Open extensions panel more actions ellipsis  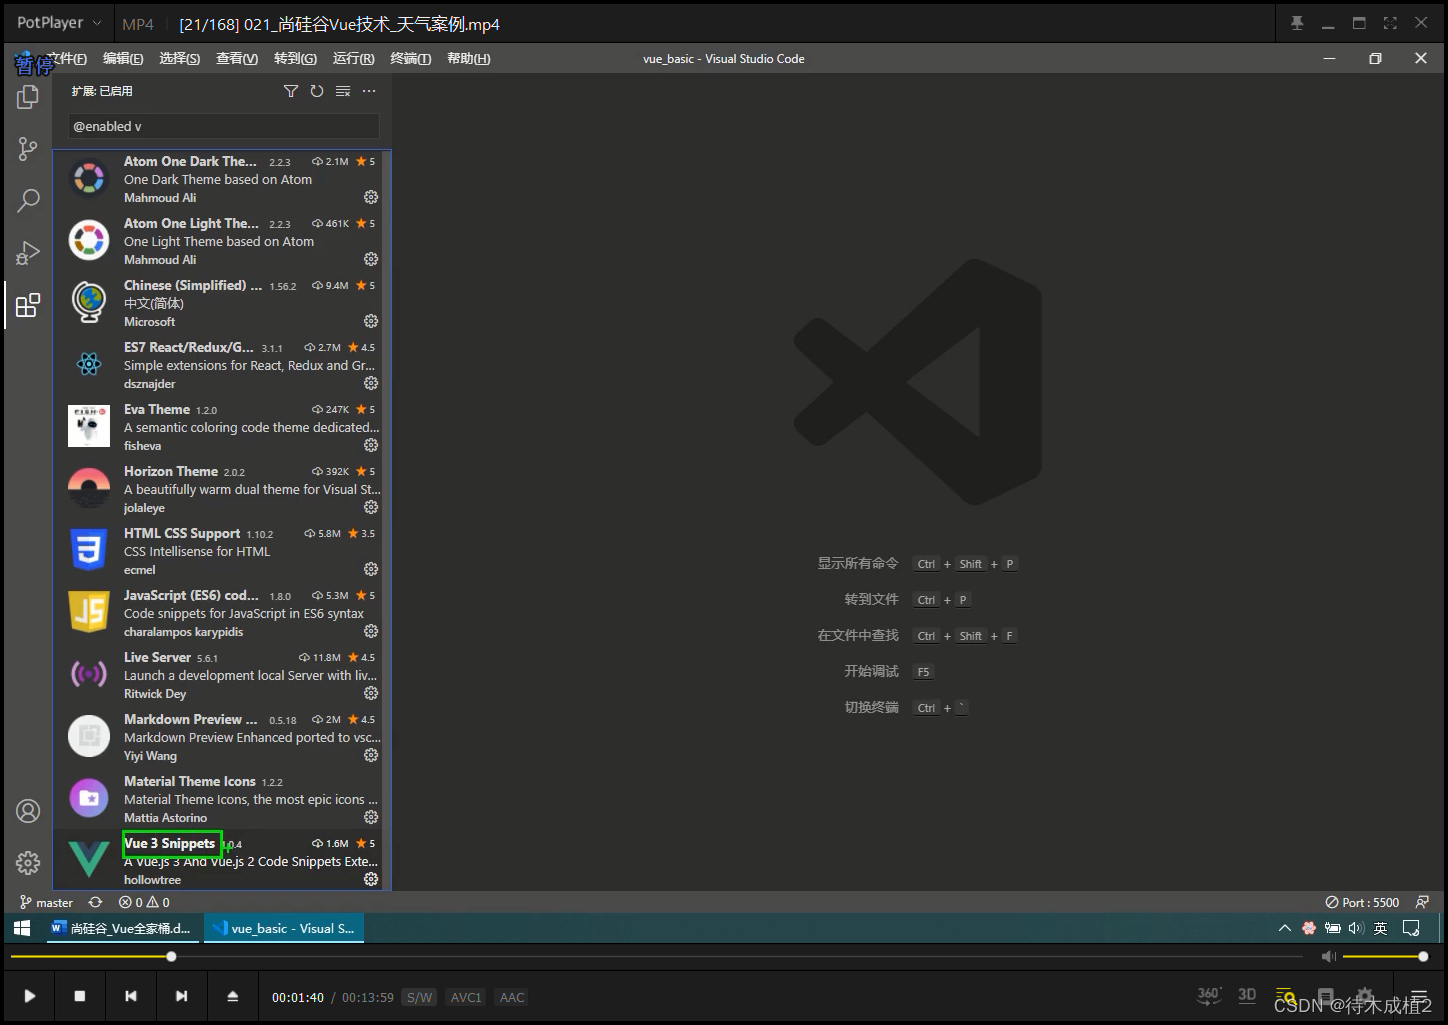coord(369,91)
